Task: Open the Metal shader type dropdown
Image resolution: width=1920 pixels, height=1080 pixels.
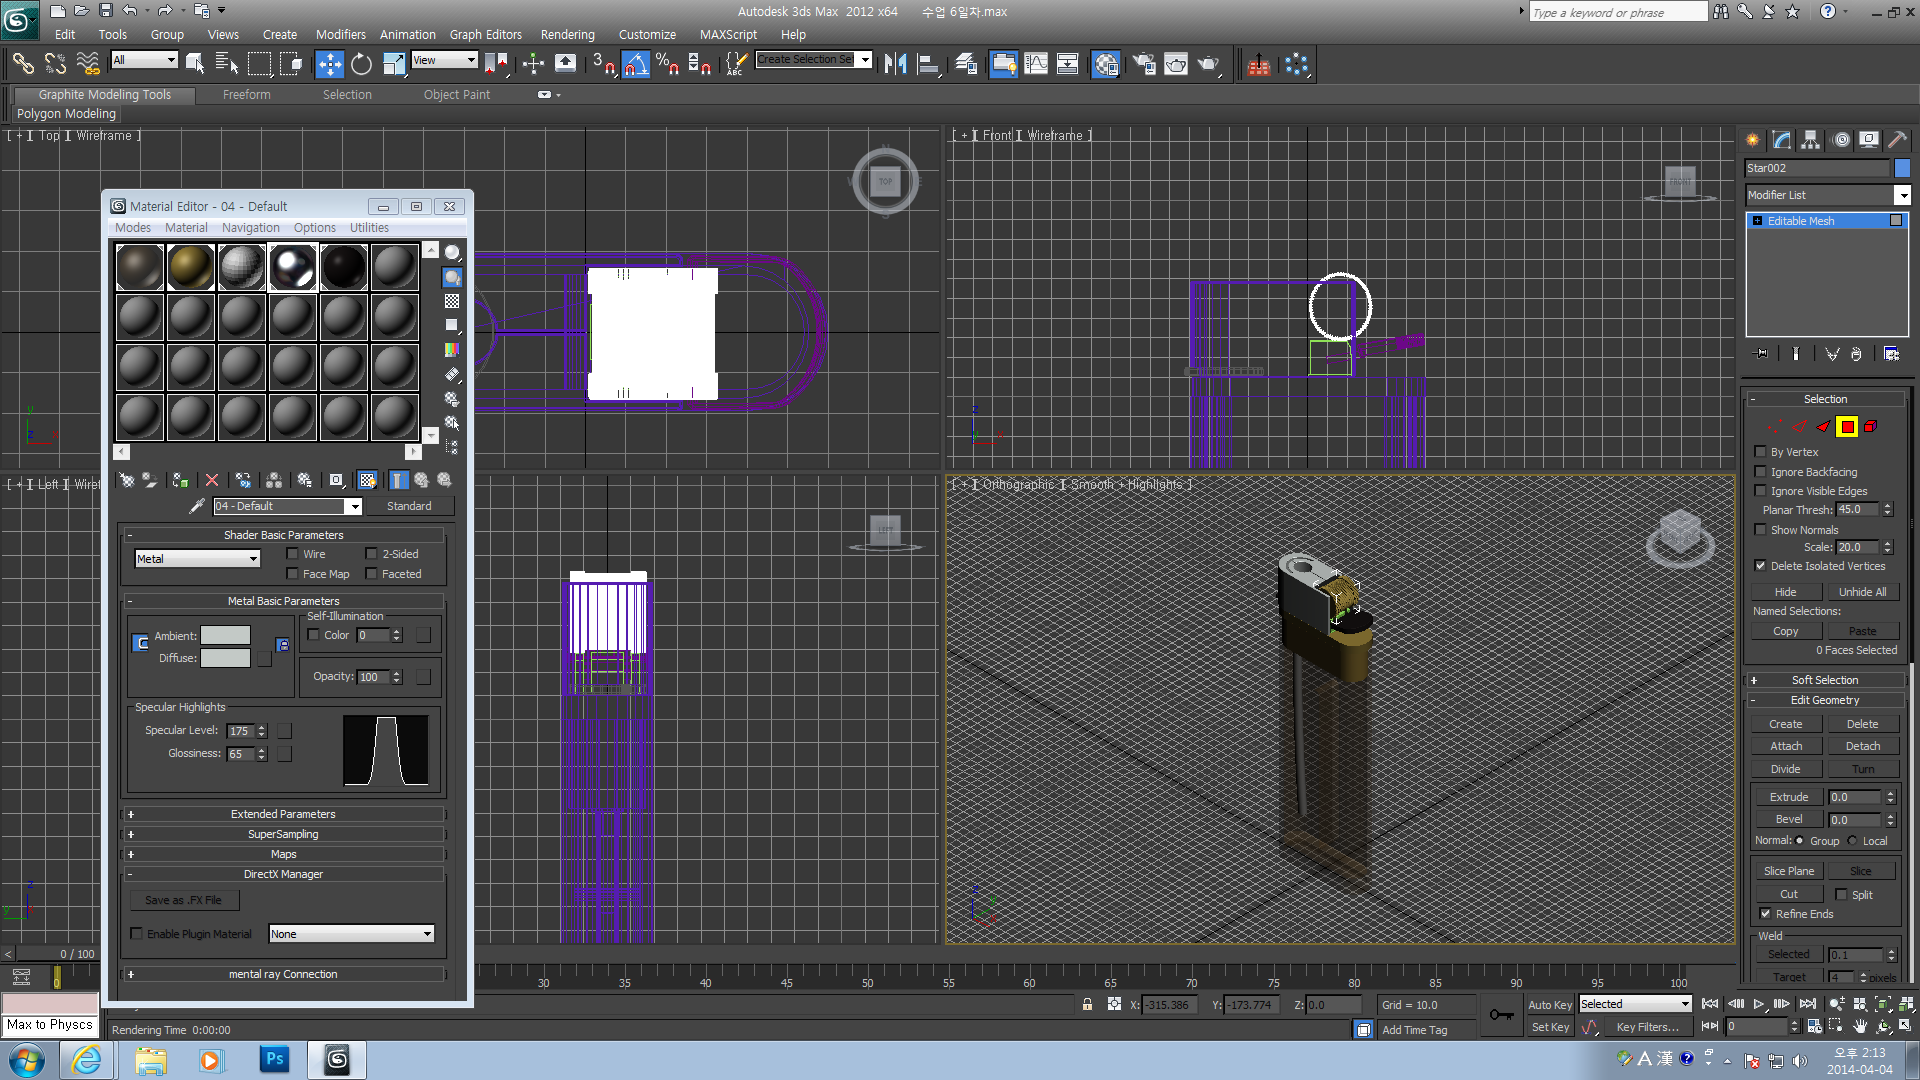Action: coord(197,559)
